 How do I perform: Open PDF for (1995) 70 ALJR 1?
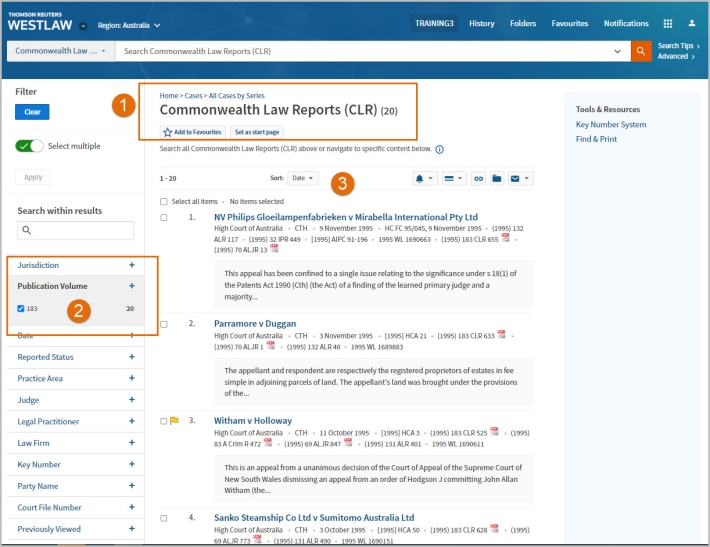tap(271, 345)
